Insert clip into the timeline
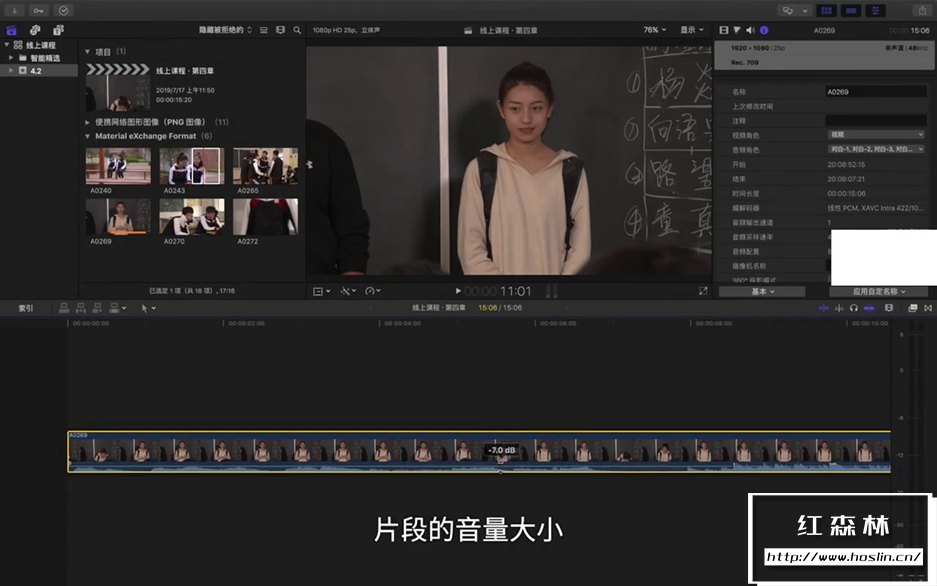 [x=81, y=308]
